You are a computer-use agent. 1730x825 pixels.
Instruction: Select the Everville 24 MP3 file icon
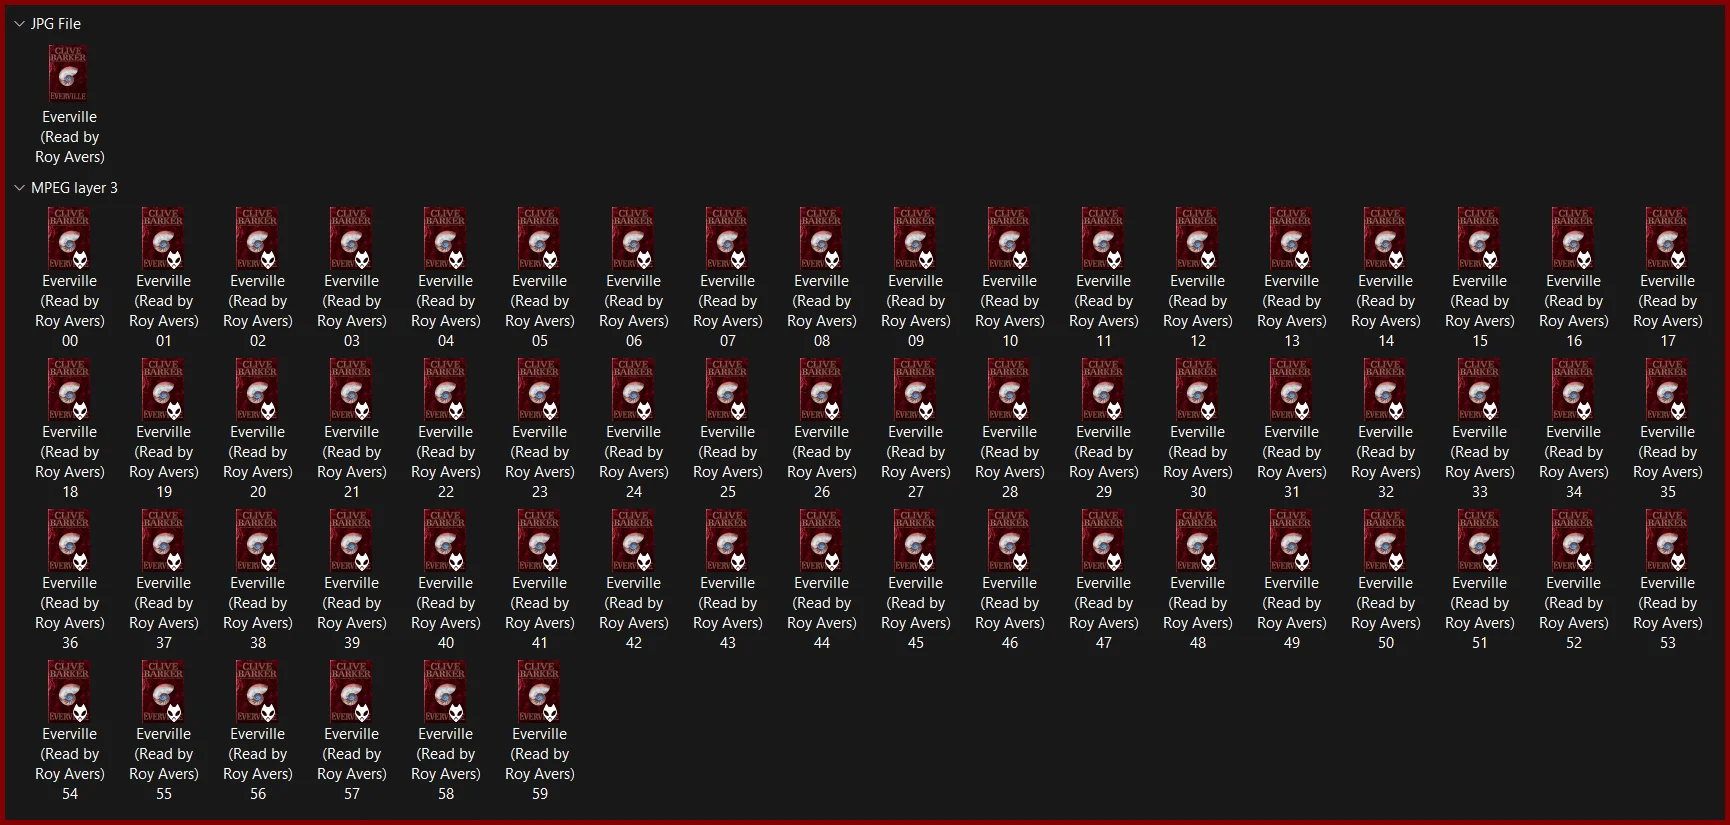(633, 389)
